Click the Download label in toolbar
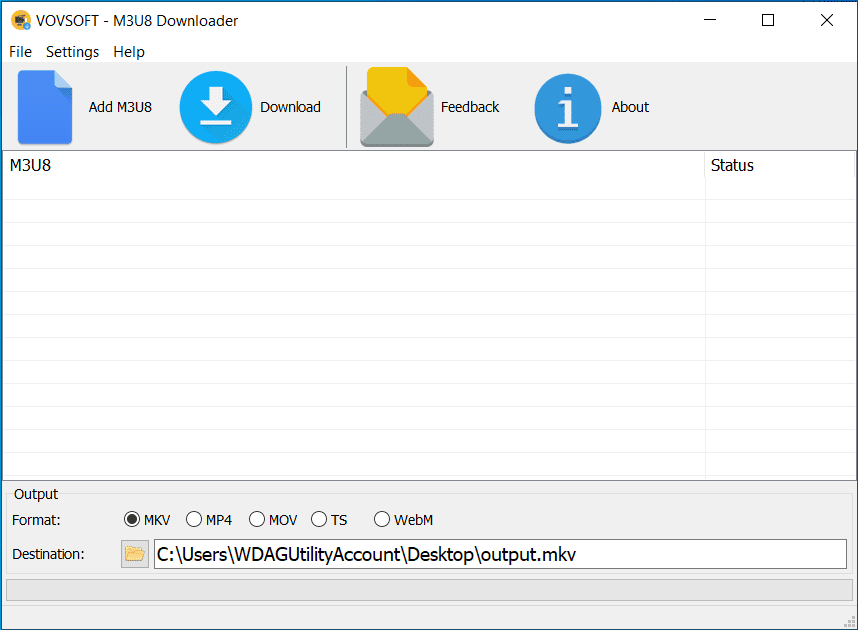Screen dimensions: 858x630 290,107
